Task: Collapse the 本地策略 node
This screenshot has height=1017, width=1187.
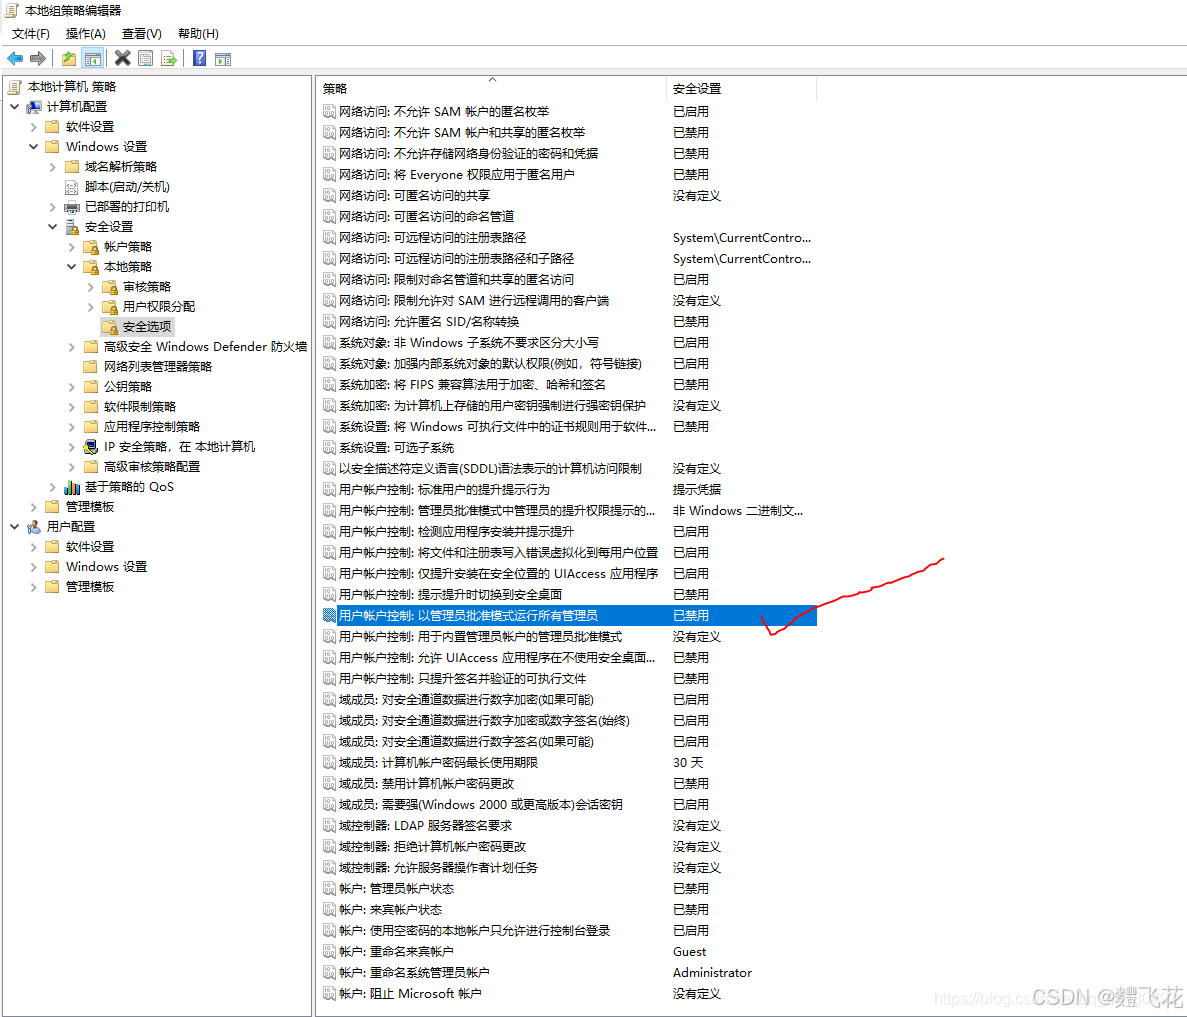Action: pos(71,267)
